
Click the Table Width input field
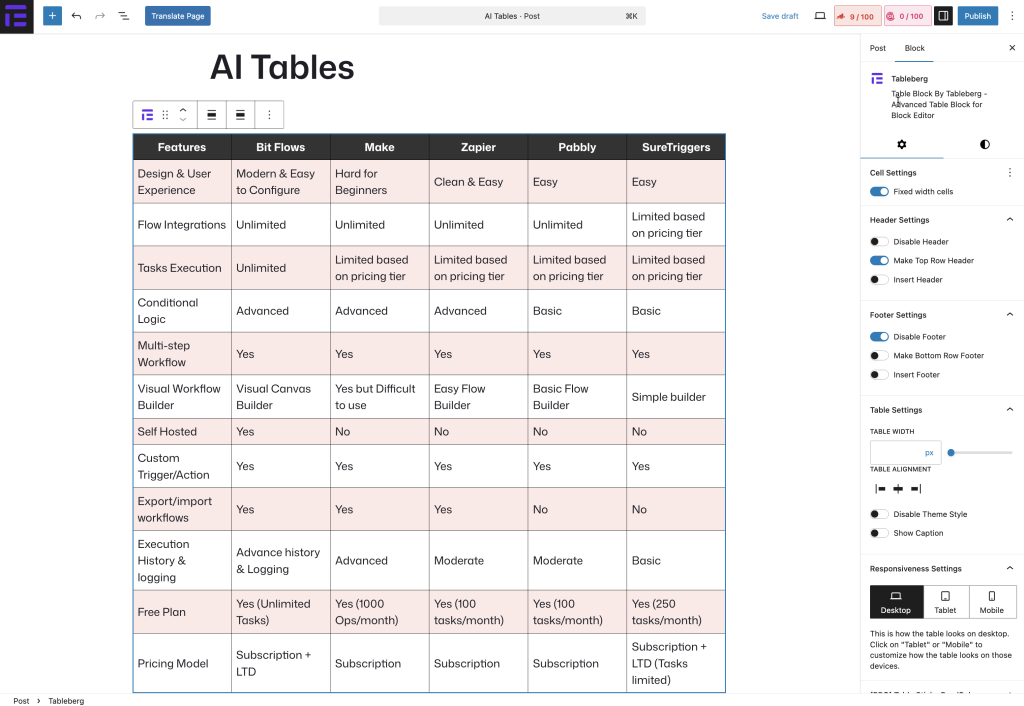896,453
